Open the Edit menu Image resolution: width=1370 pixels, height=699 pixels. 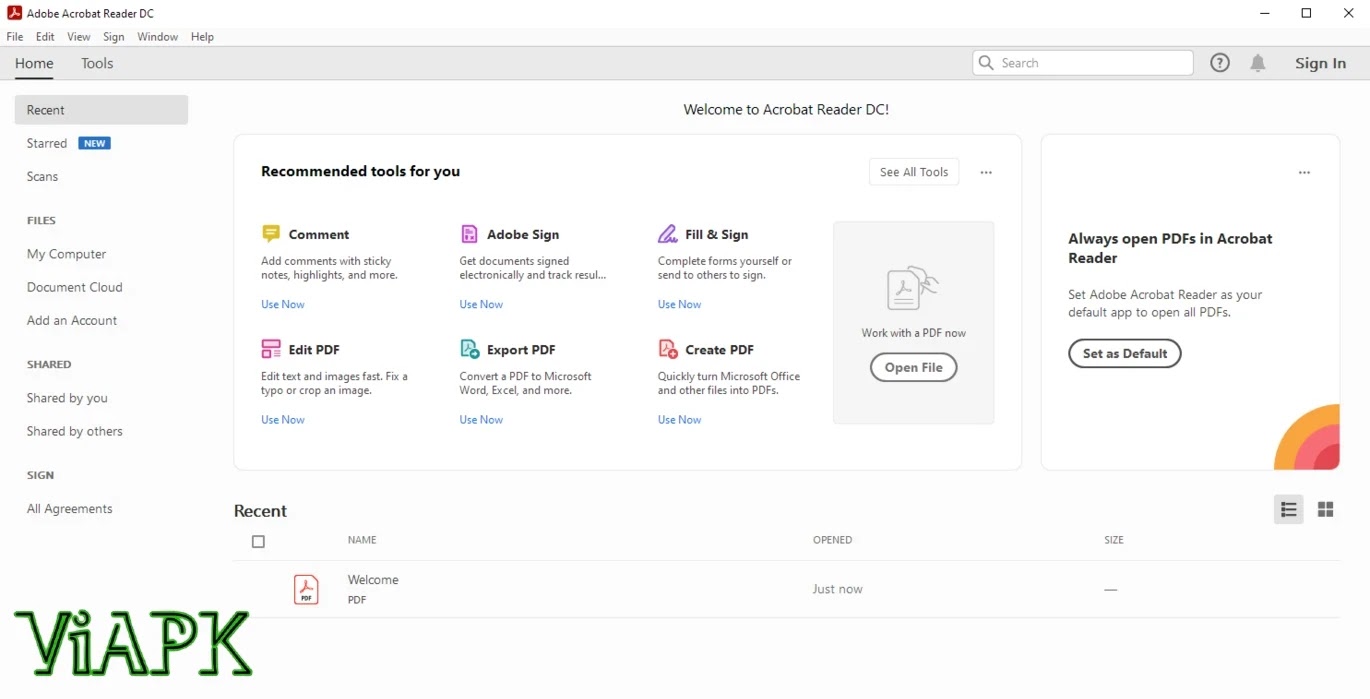[x=45, y=37]
